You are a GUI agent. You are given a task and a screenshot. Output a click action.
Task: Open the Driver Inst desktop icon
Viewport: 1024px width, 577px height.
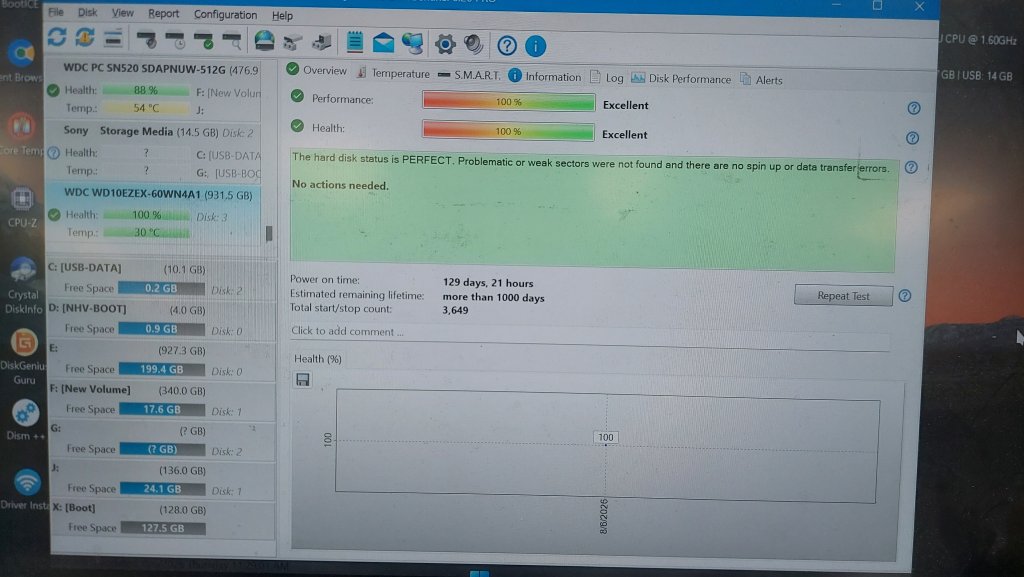coord(25,490)
